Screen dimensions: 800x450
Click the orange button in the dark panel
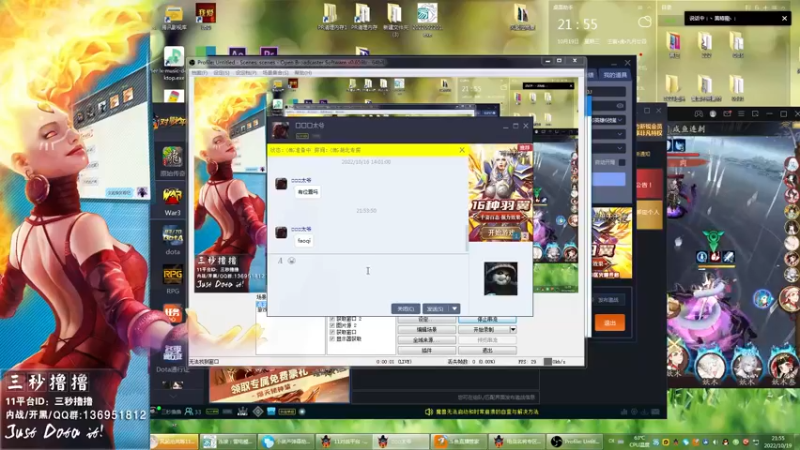(x=610, y=322)
